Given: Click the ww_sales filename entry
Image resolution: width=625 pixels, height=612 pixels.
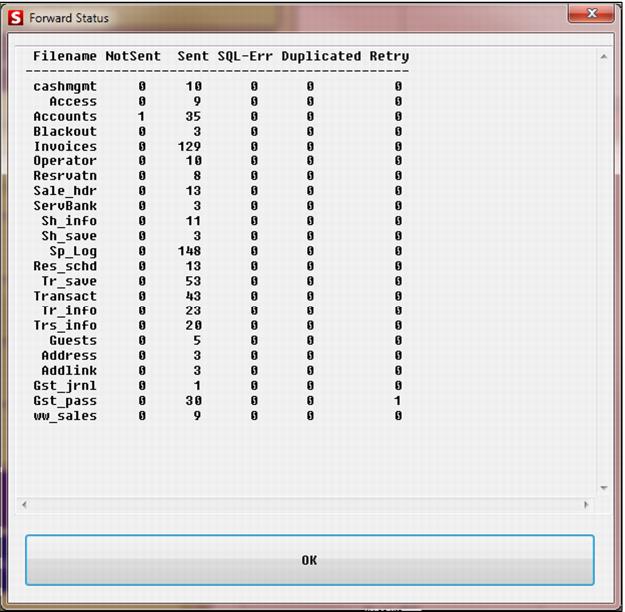Looking at the screenshot, I should coord(65,415).
